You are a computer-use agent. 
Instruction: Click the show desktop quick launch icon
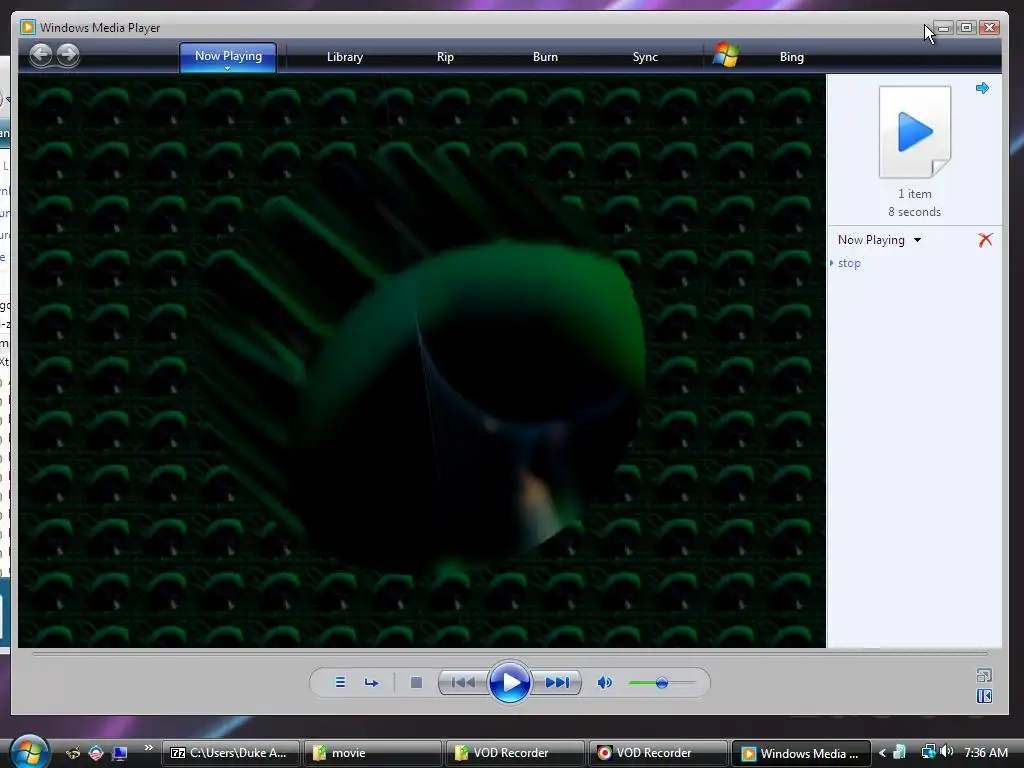tap(120, 753)
